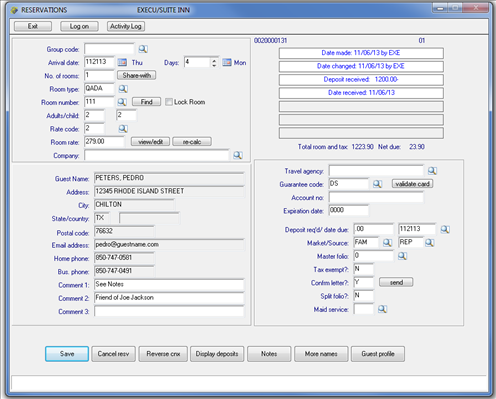Click Display deposits button
This screenshot has width=496, height=399.
(x=217, y=354)
